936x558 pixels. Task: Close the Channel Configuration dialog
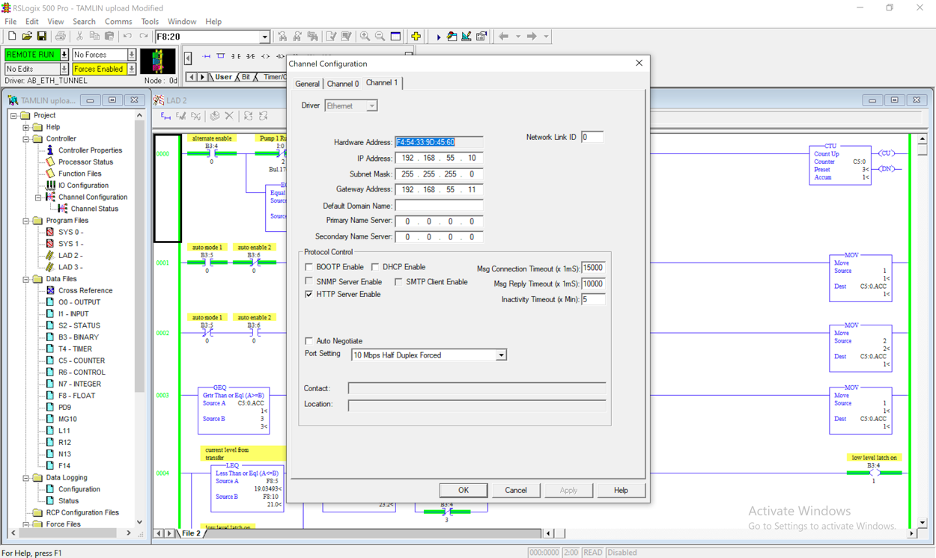tap(639, 63)
